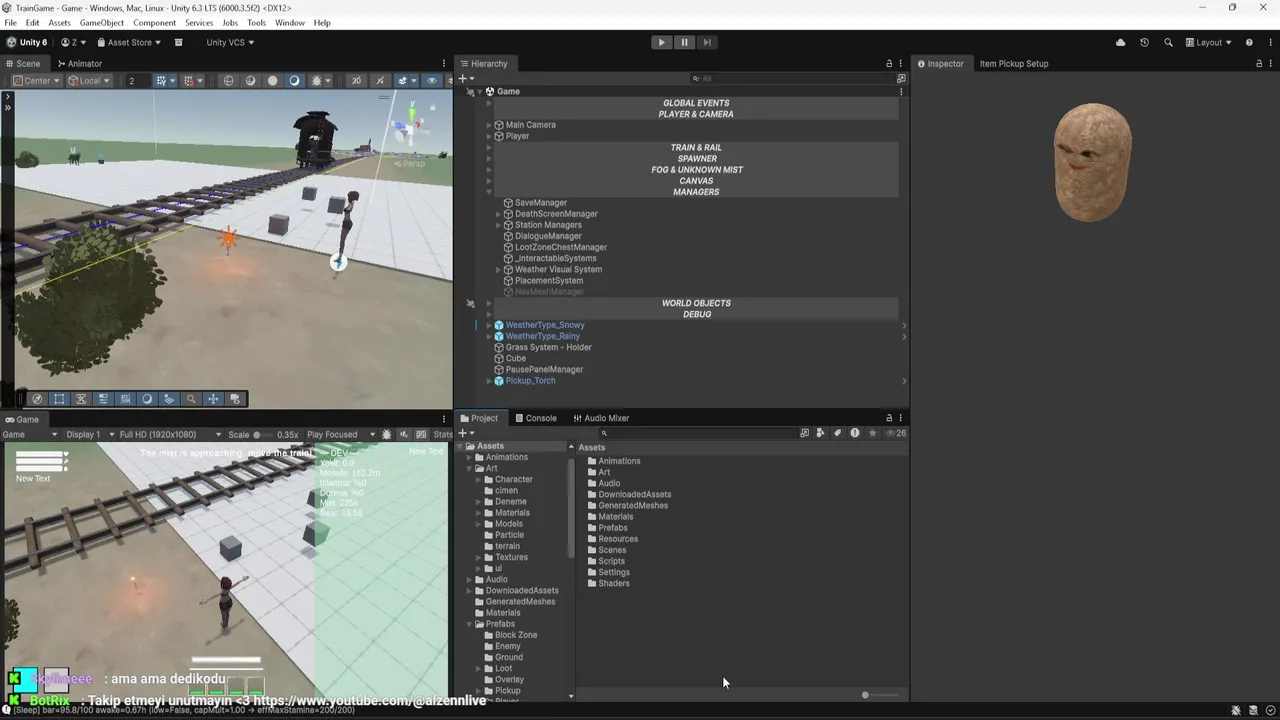
Task: Open the account Z dropdown
Action: 73,42
